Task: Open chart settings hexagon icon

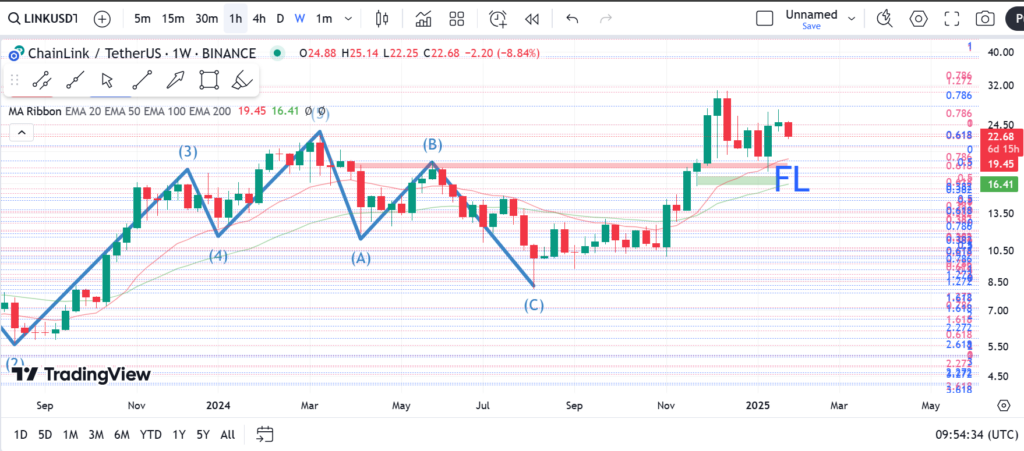Action: [918, 18]
